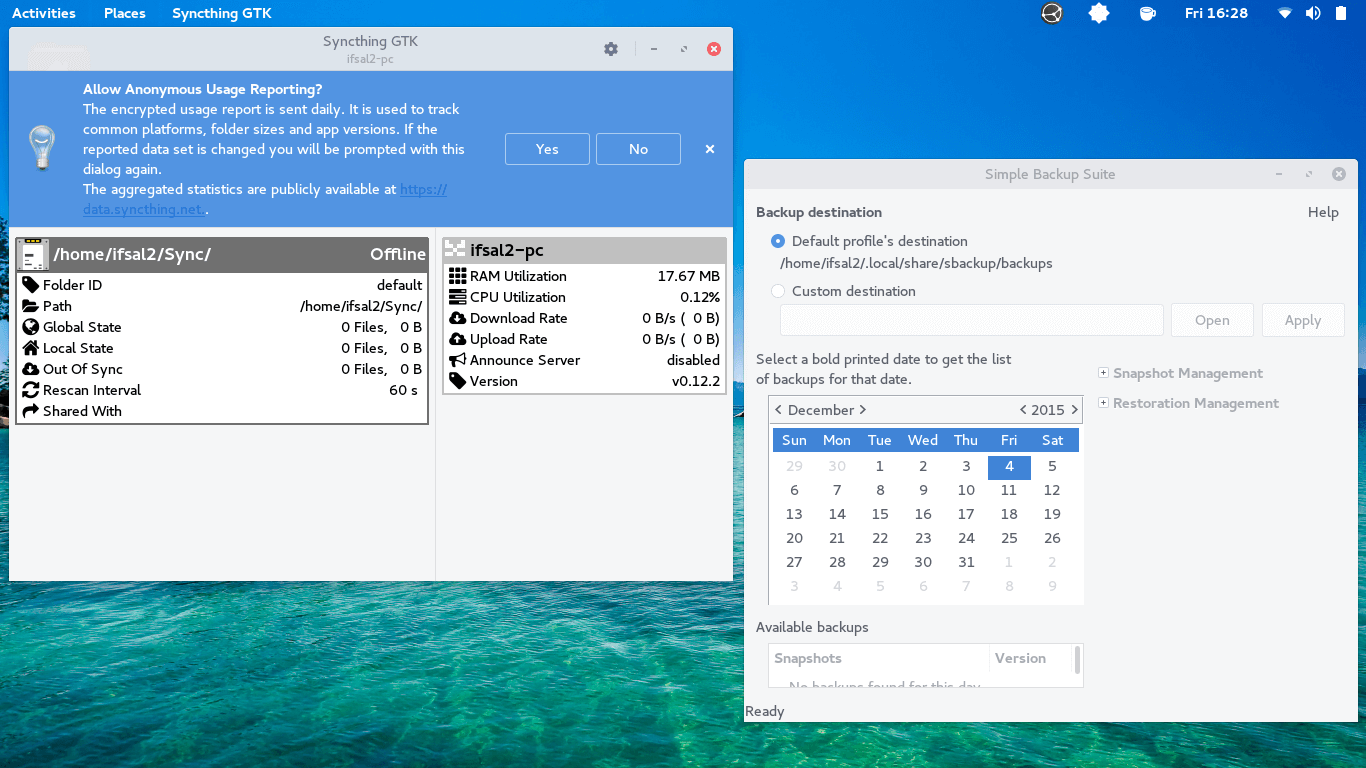Screen dimensions: 1366x768
Task: Open Syncthing GTK settings gear menu
Action: coord(611,48)
